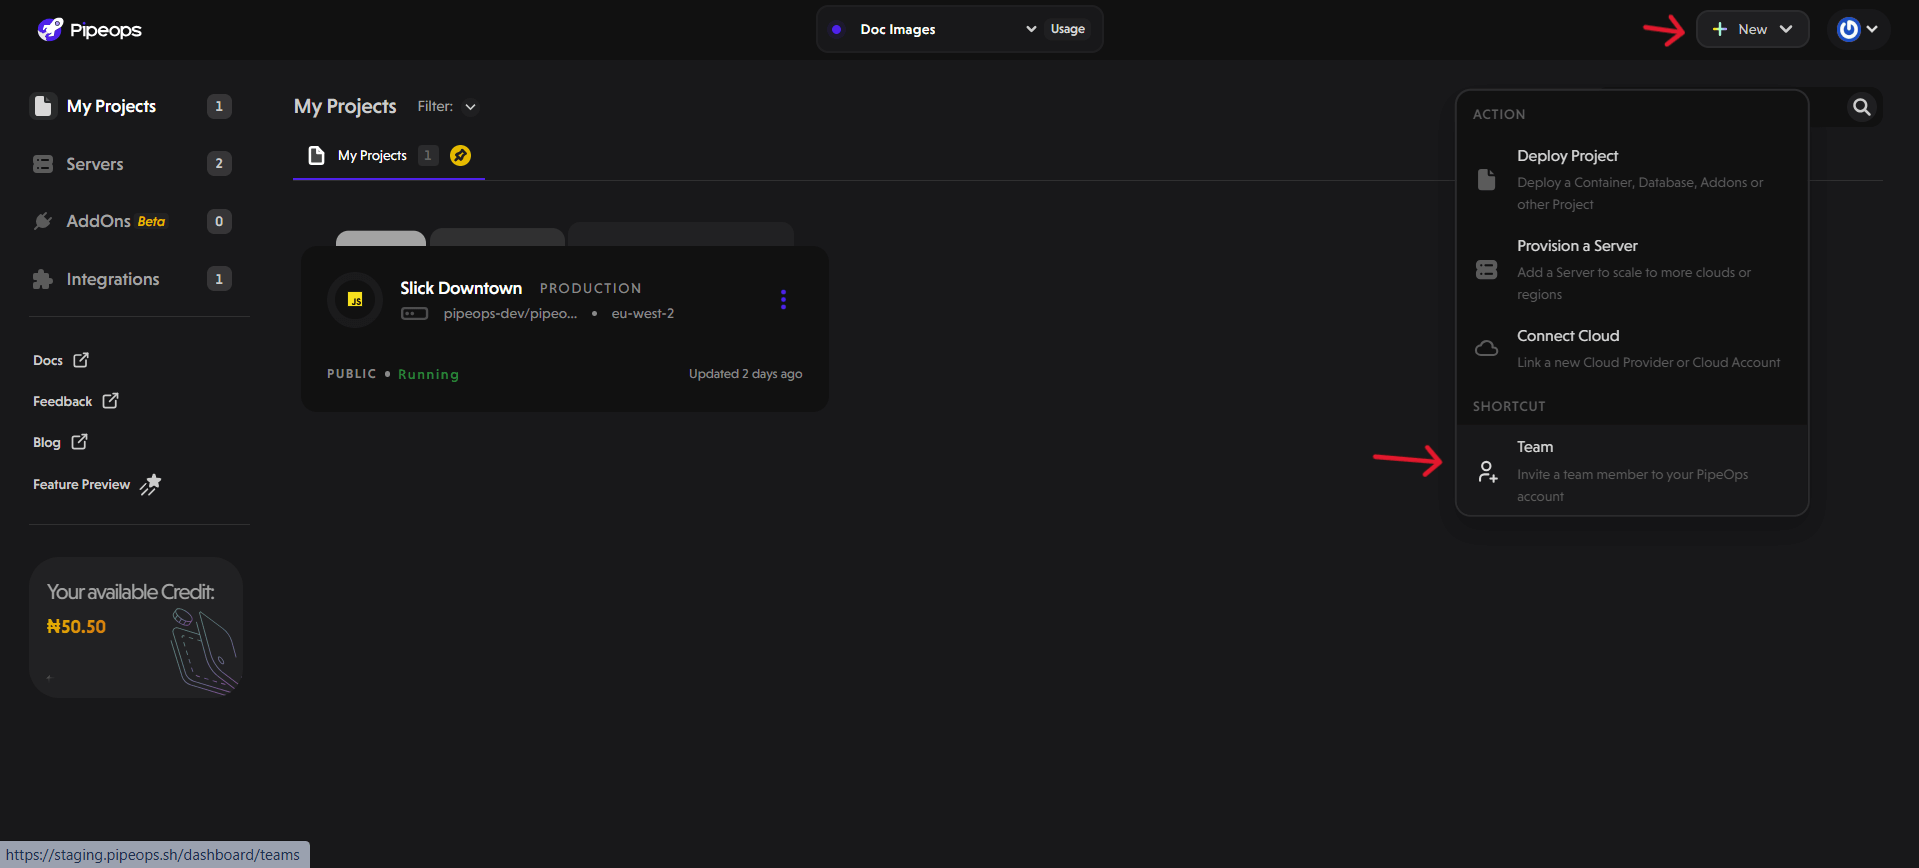Image resolution: width=1919 pixels, height=868 pixels.
Task: Click the Feature Preview shooting star icon
Action: tap(150, 484)
